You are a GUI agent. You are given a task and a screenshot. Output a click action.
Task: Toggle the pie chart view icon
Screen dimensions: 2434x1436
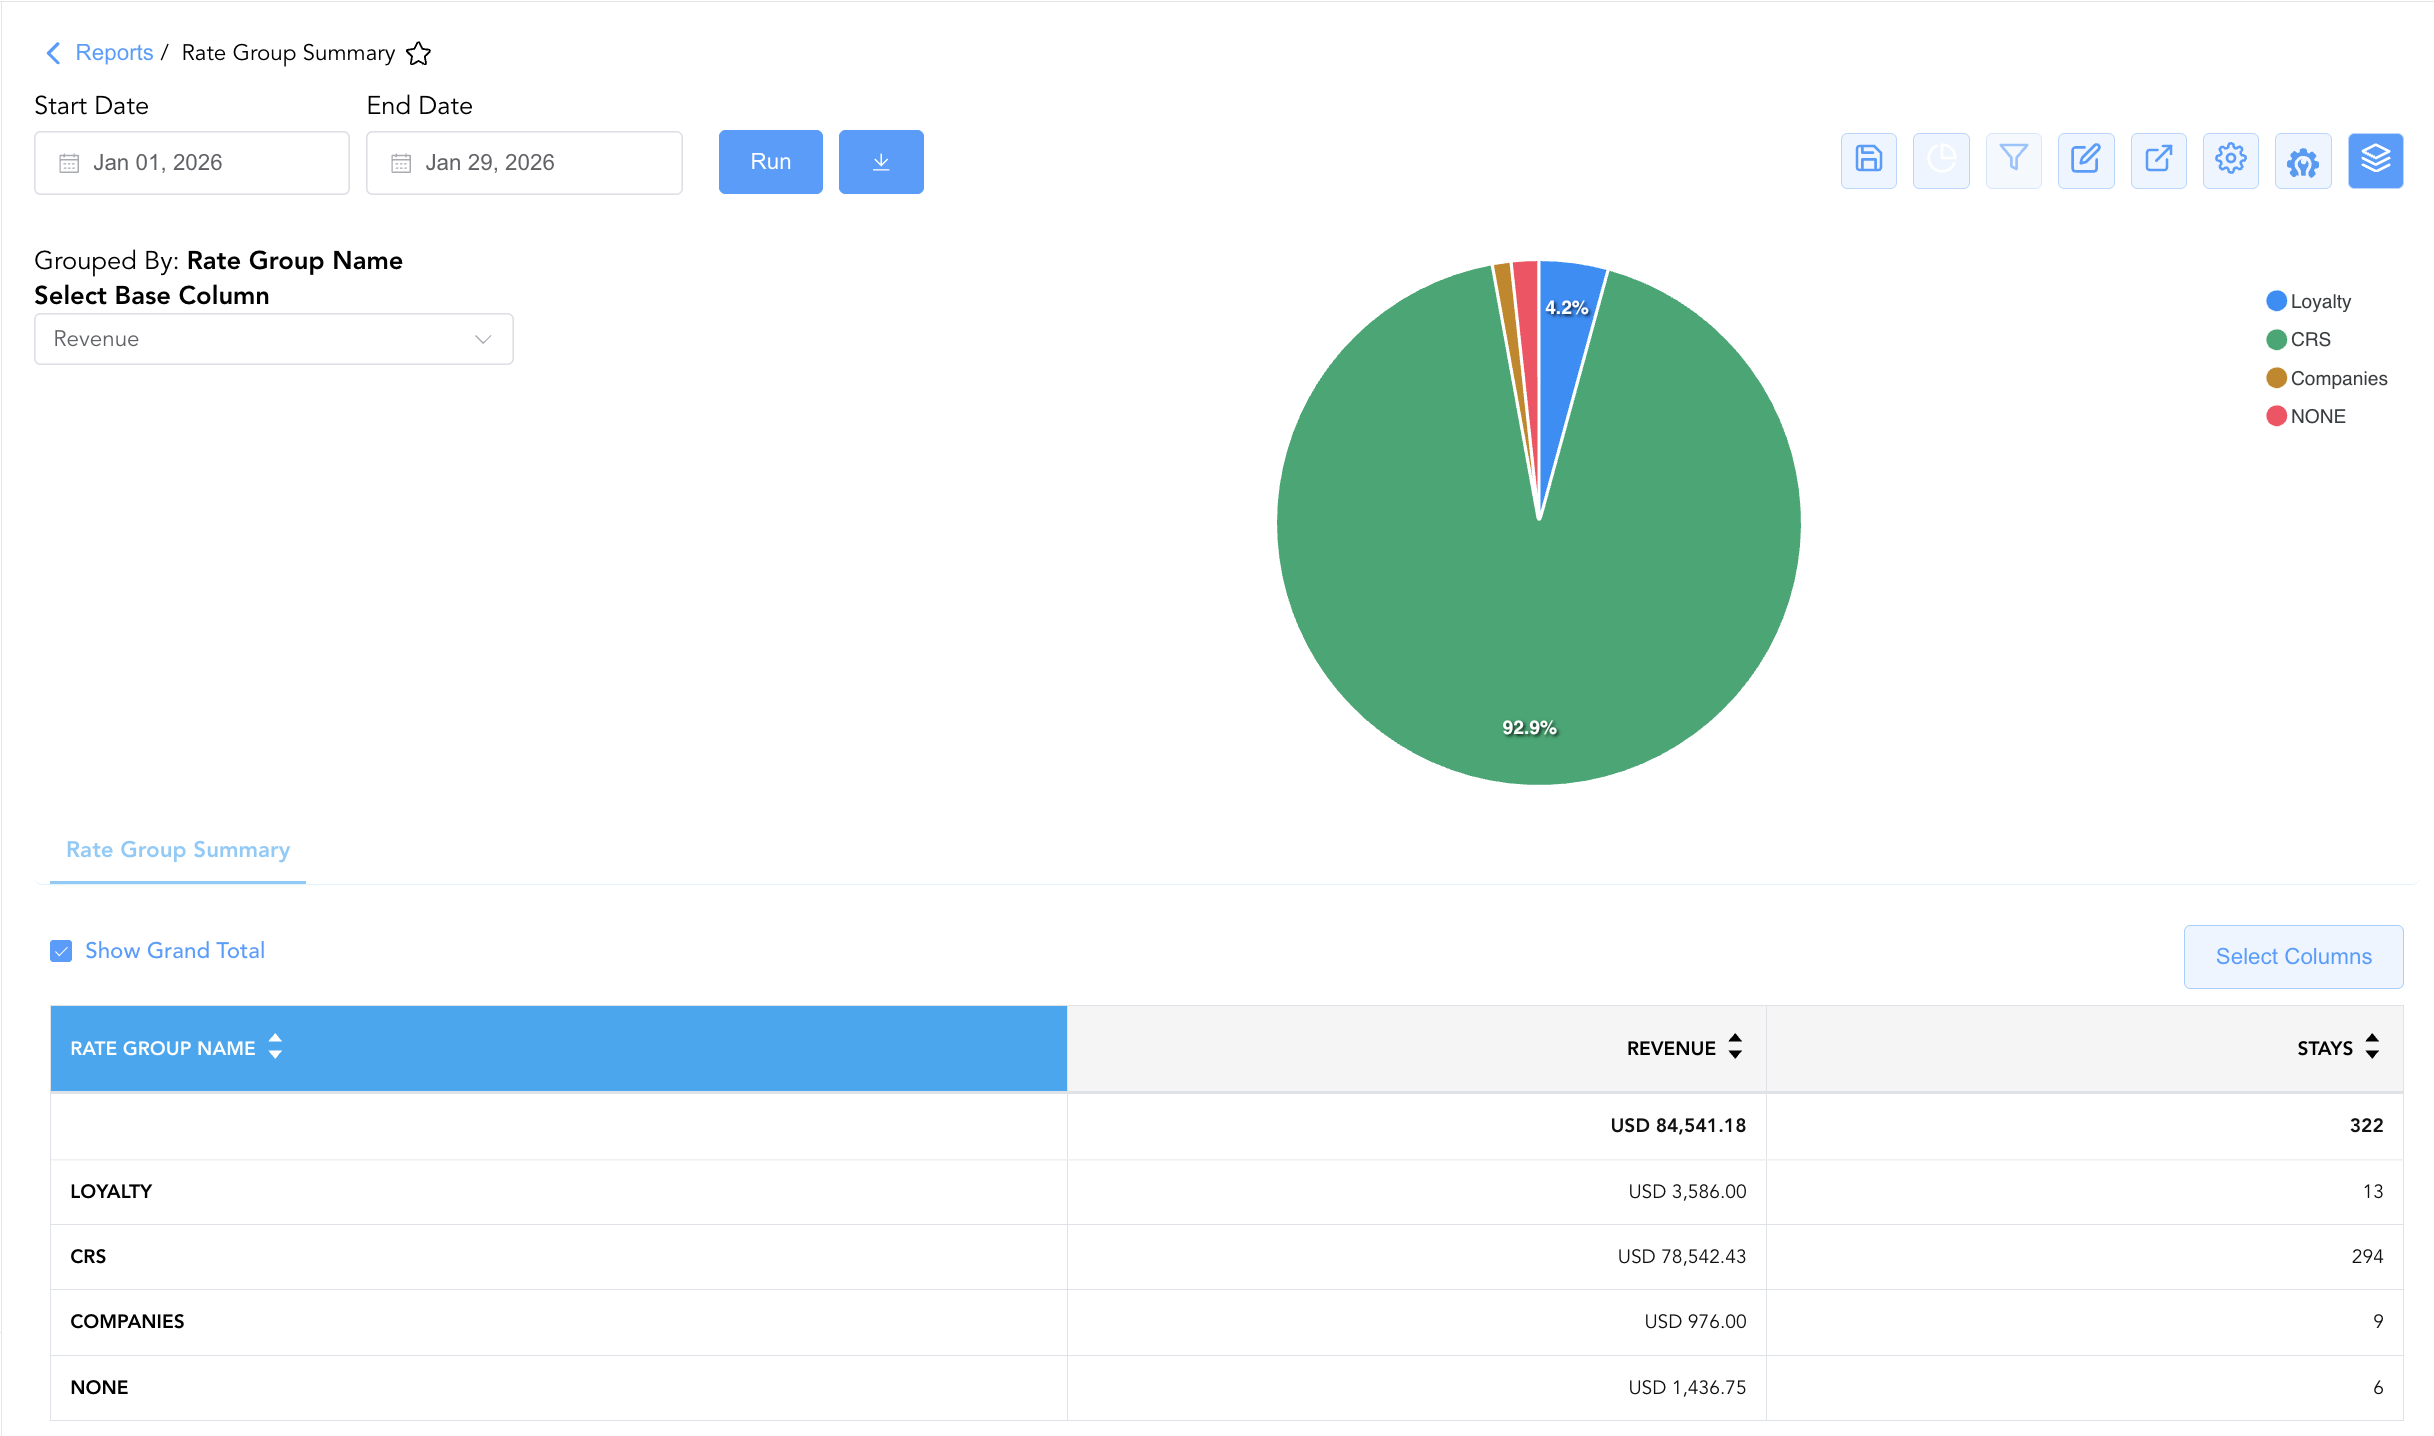(x=1941, y=160)
